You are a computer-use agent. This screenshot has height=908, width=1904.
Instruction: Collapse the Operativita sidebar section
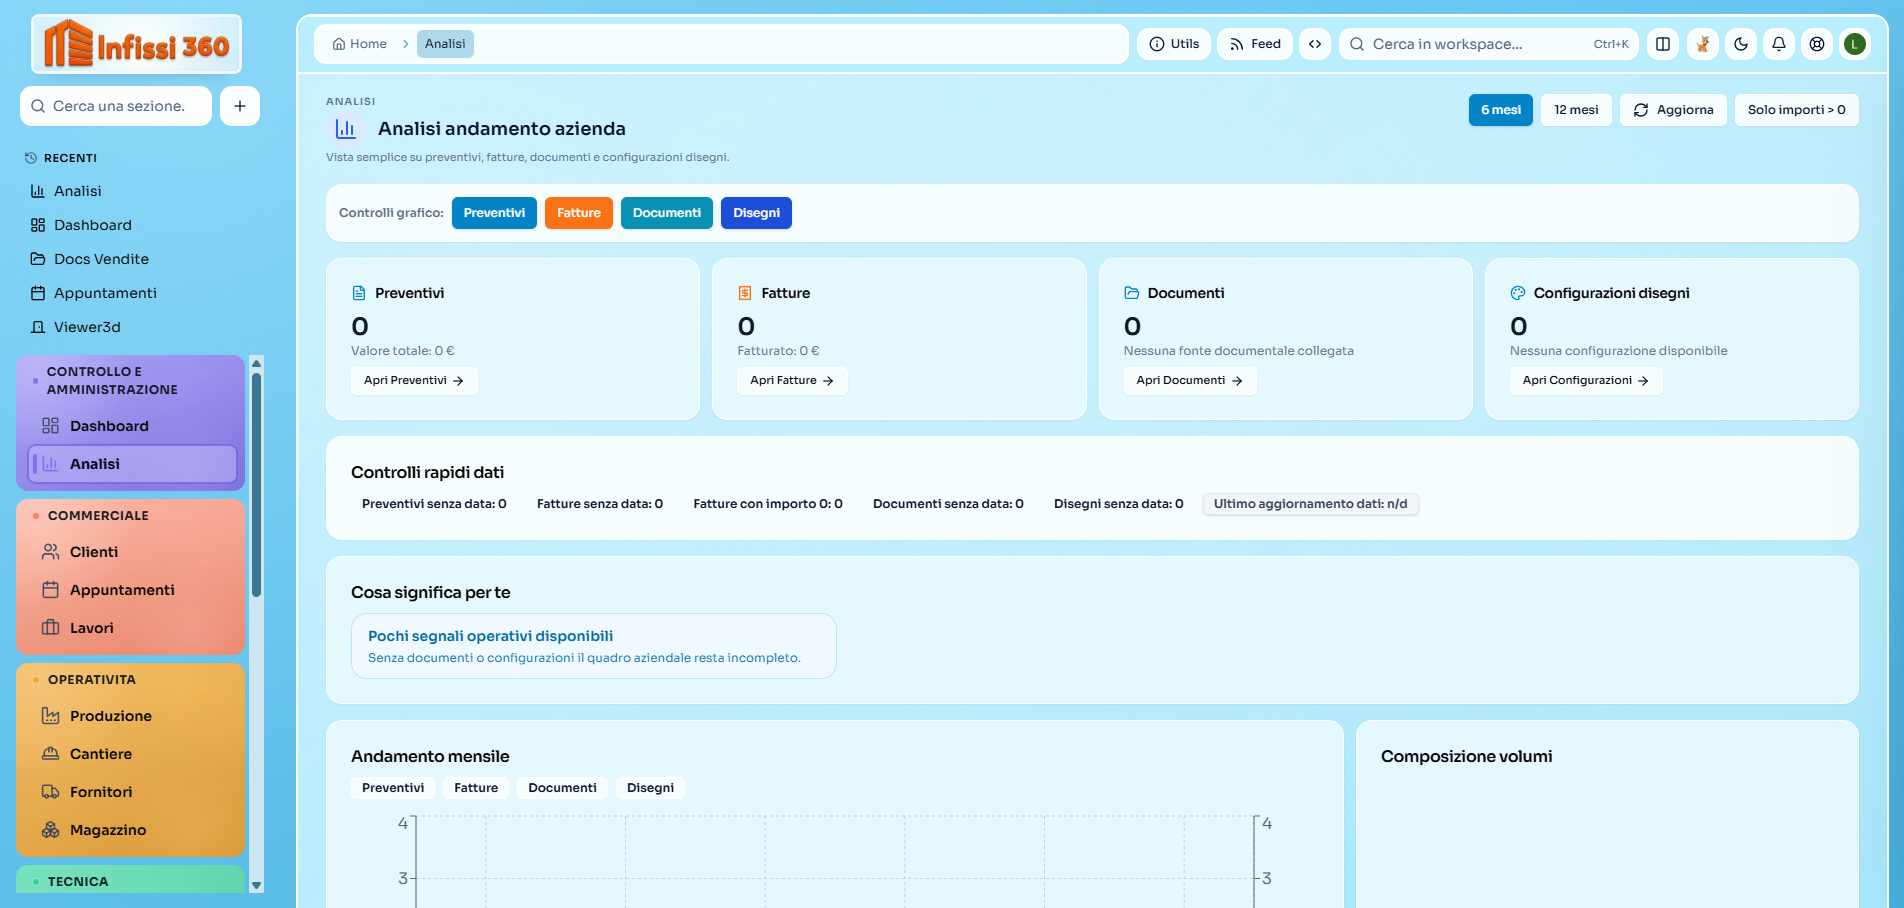92,680
